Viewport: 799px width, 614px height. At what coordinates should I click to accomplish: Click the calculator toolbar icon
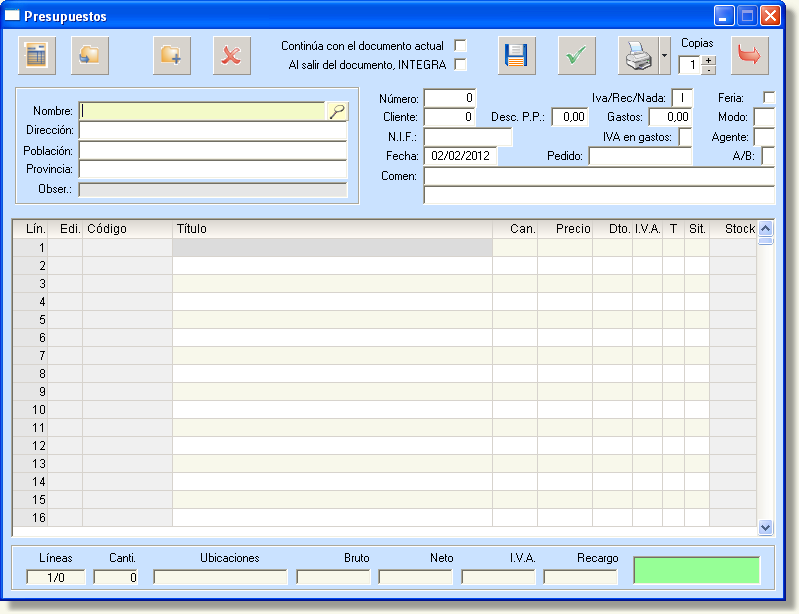37,56
